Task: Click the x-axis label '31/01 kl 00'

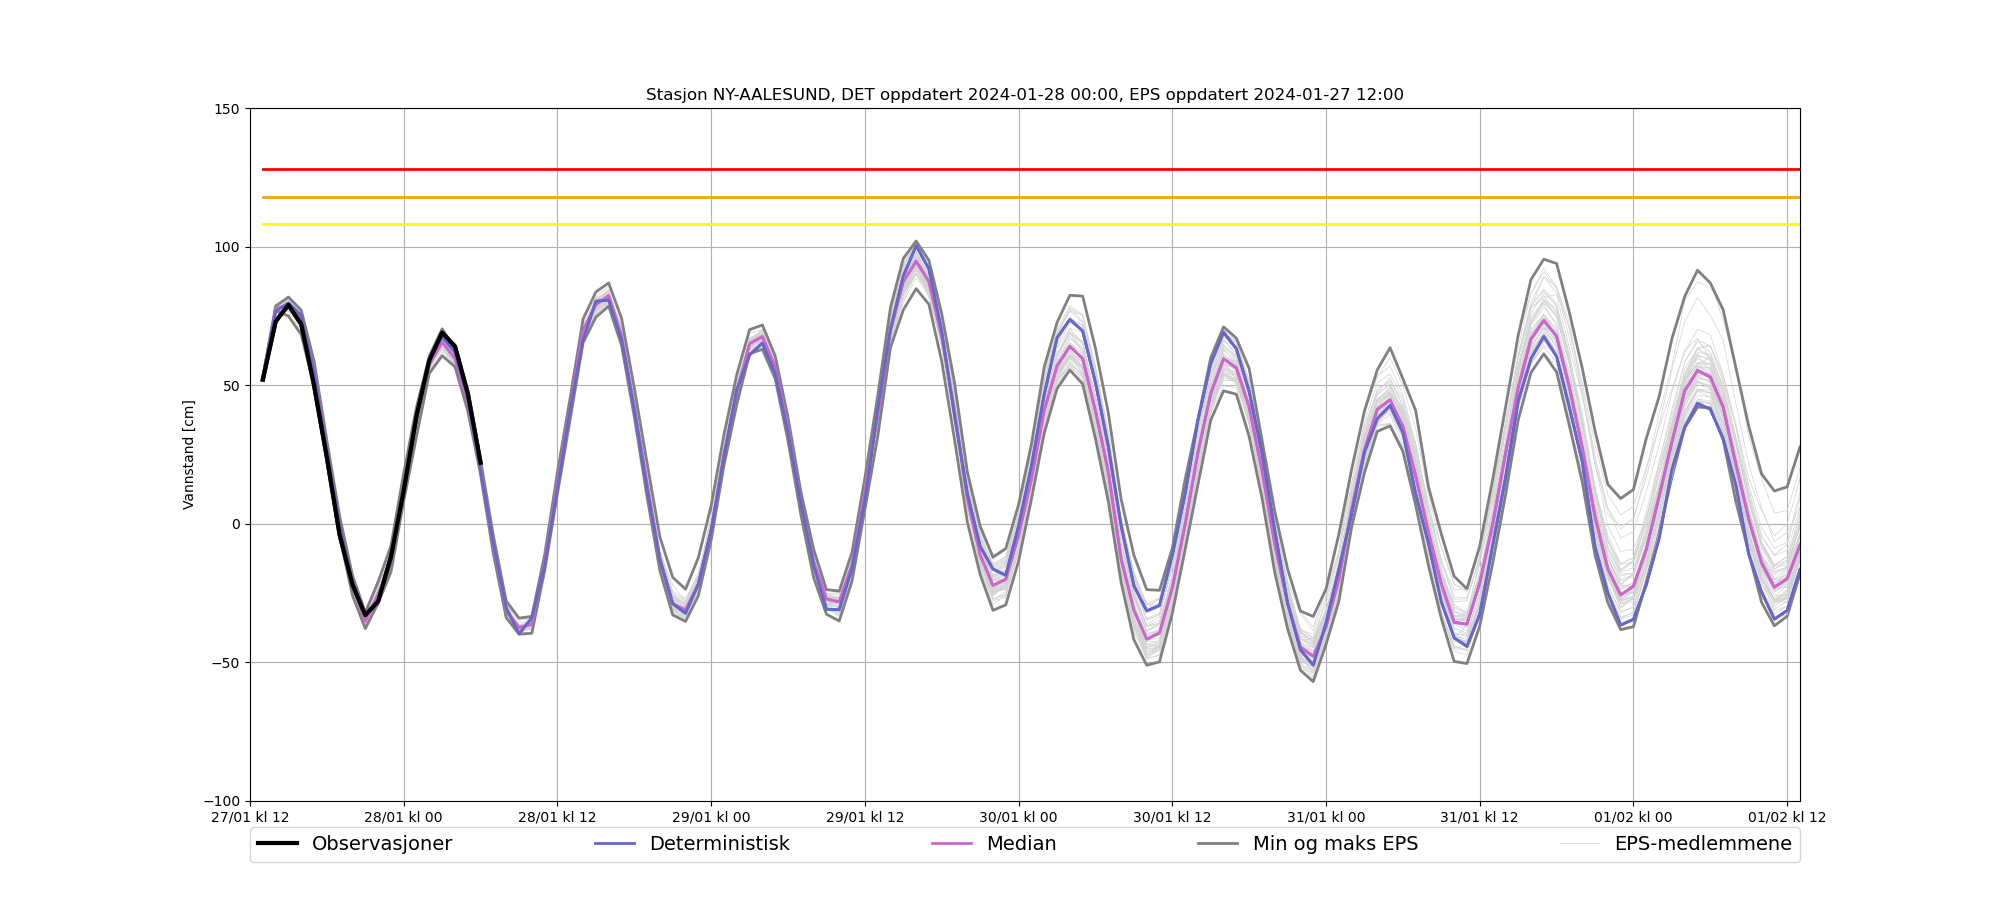Action: 1326,817
